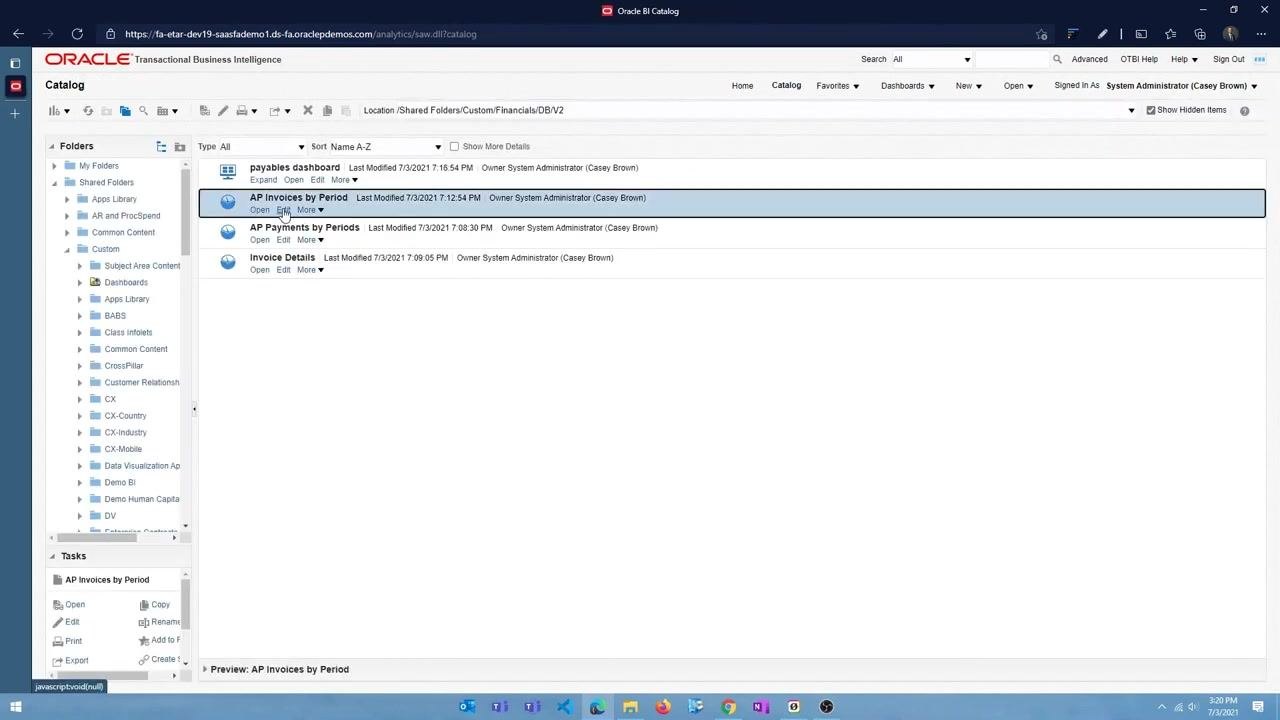Click the Show Folder Tree icon

[x=161, y=147]
